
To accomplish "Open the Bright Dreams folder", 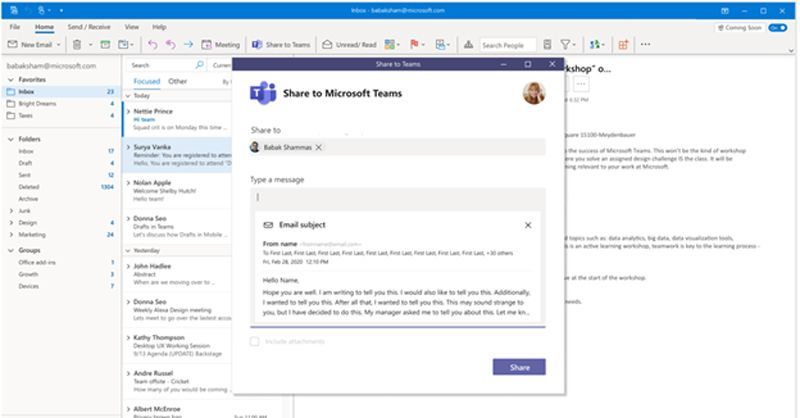I will [x=61, y=104].
